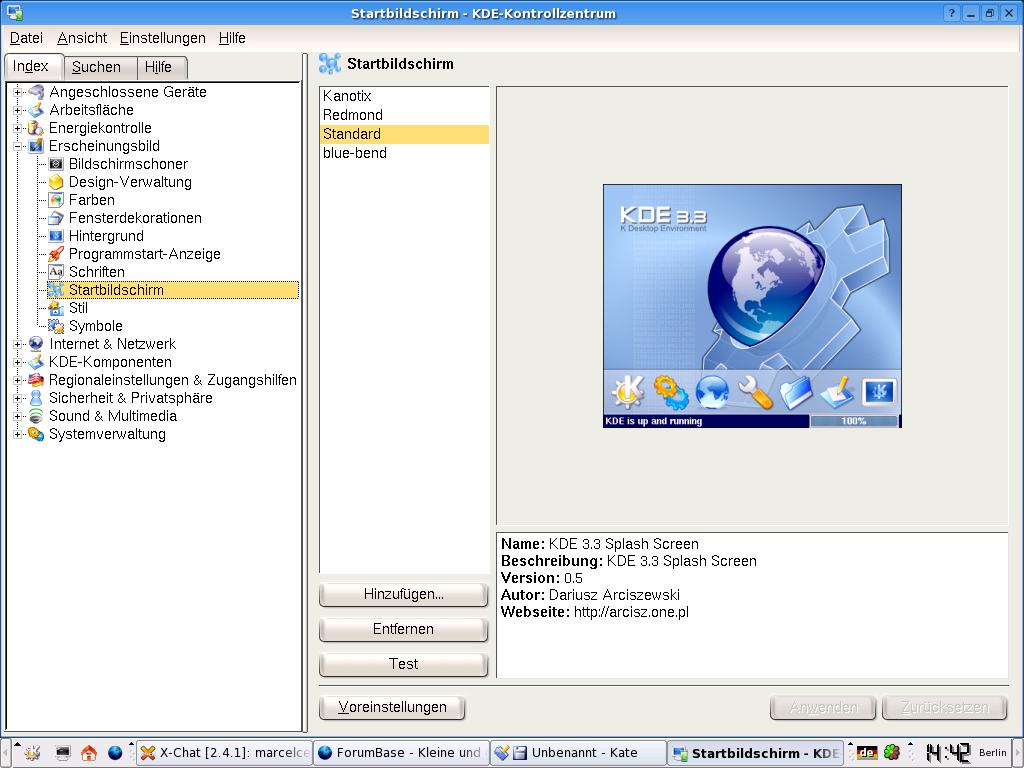1024x768 pixels.
Task: Click the Sicherheit & Privatsphäre icon
Action: pos(36,398)
